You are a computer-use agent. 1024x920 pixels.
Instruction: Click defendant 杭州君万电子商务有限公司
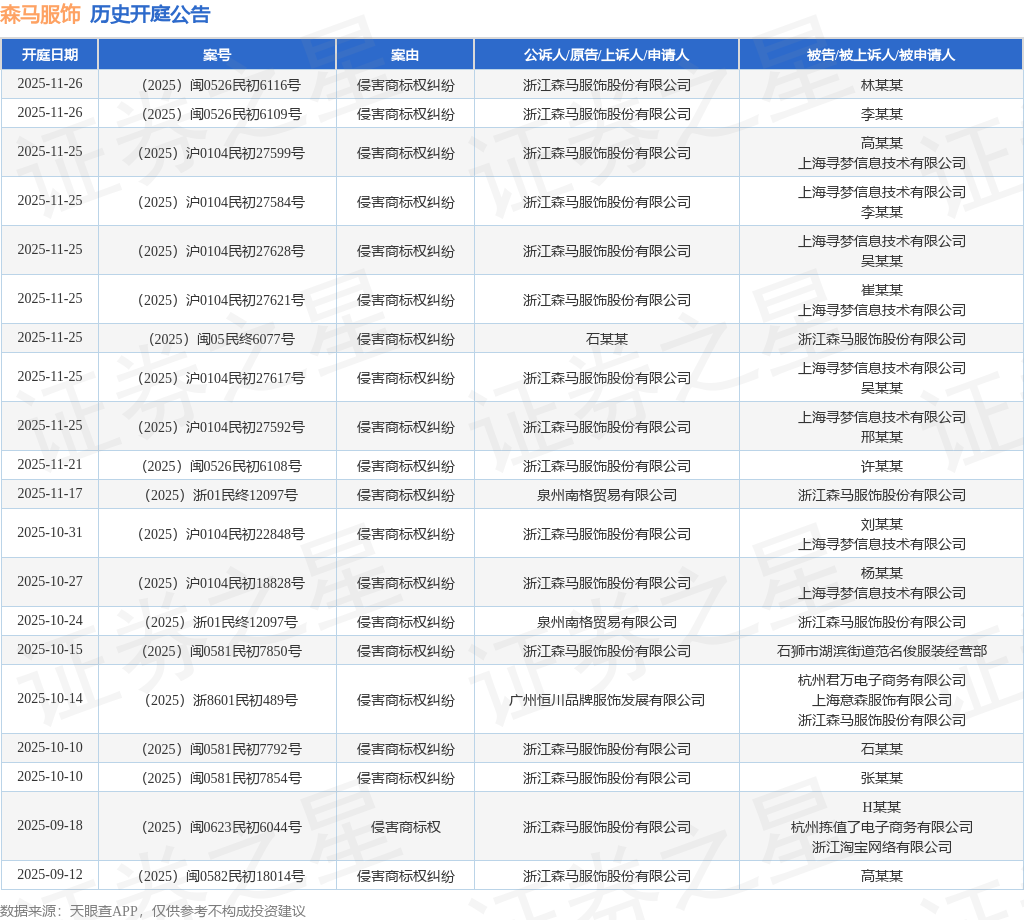tap(882, 680)
